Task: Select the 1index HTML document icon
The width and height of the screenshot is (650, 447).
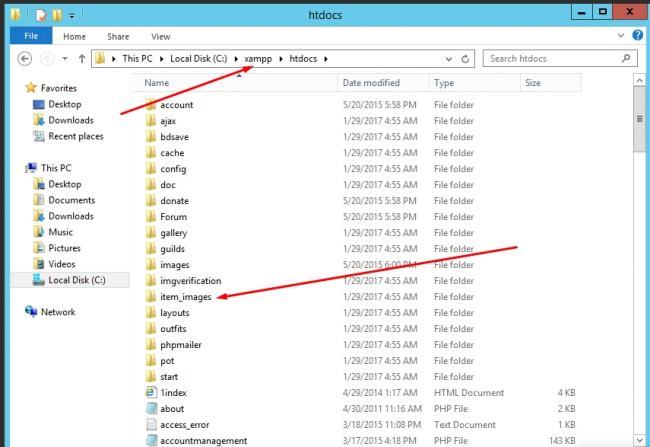Action: 151,392
